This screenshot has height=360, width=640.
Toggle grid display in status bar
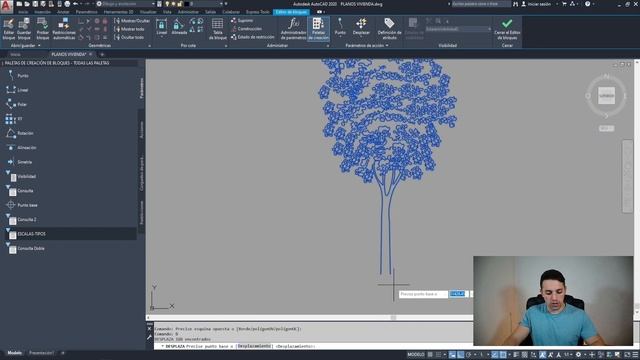point(430,355)
